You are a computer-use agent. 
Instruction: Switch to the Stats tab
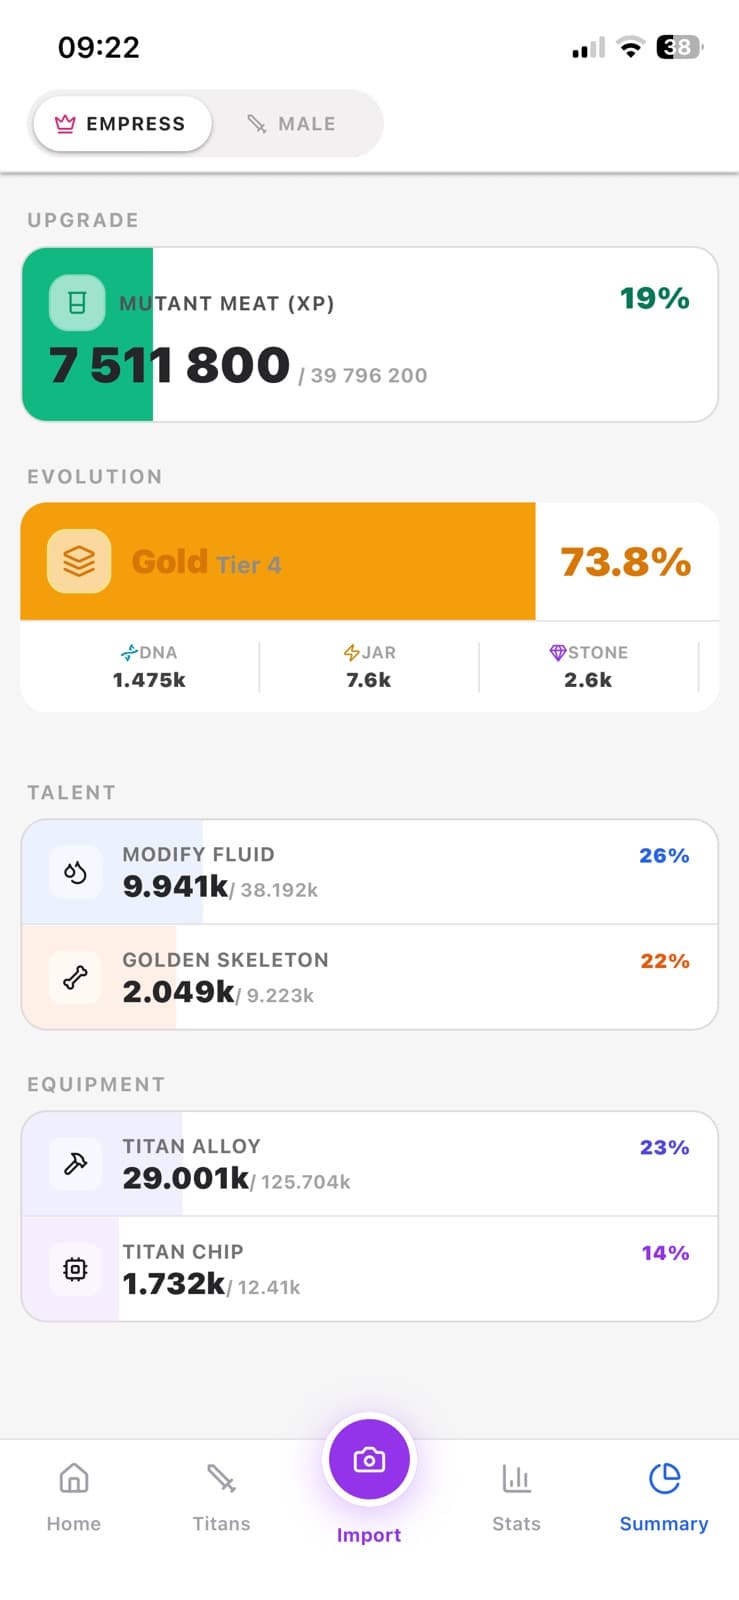pos(516,1497)
